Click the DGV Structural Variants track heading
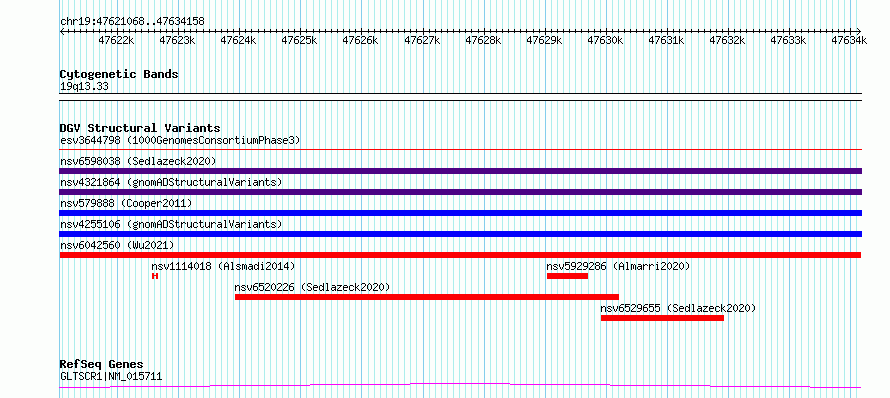 point(140,128)
